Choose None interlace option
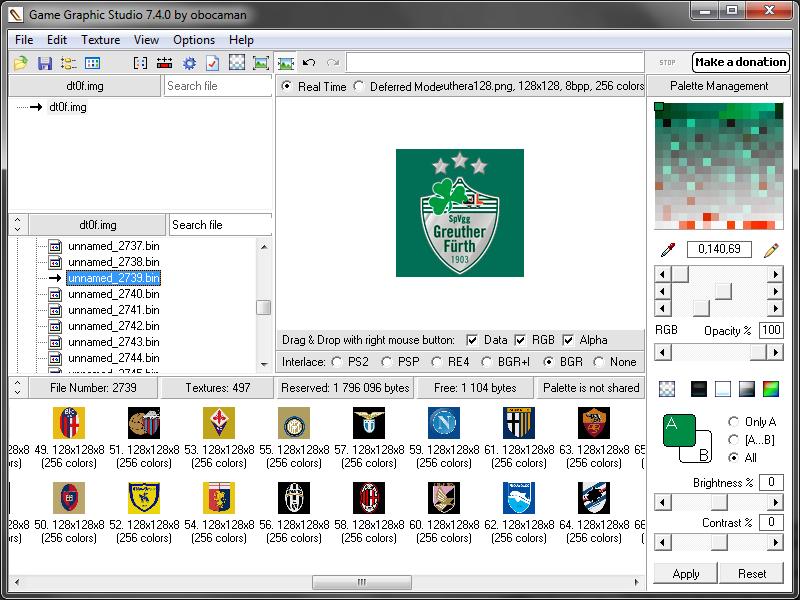Screen dimensions: 800x600 tap(599, 362)
